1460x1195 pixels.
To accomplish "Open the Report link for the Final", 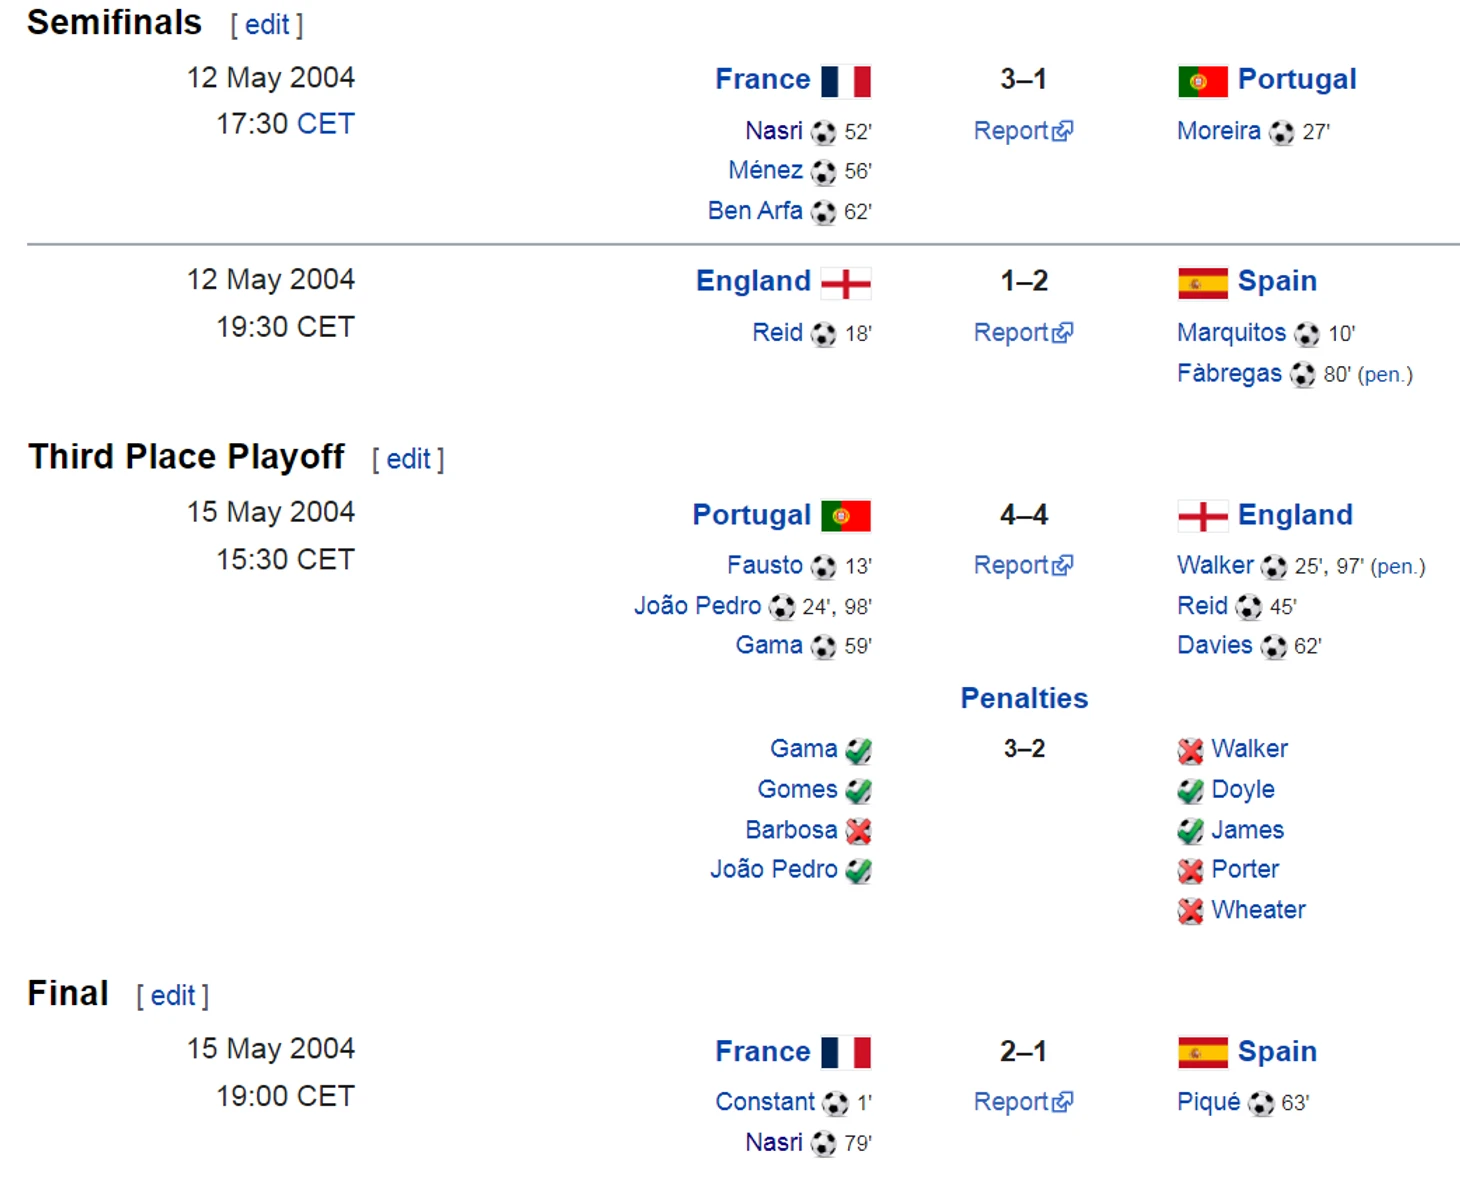I will point(1022,1102).
